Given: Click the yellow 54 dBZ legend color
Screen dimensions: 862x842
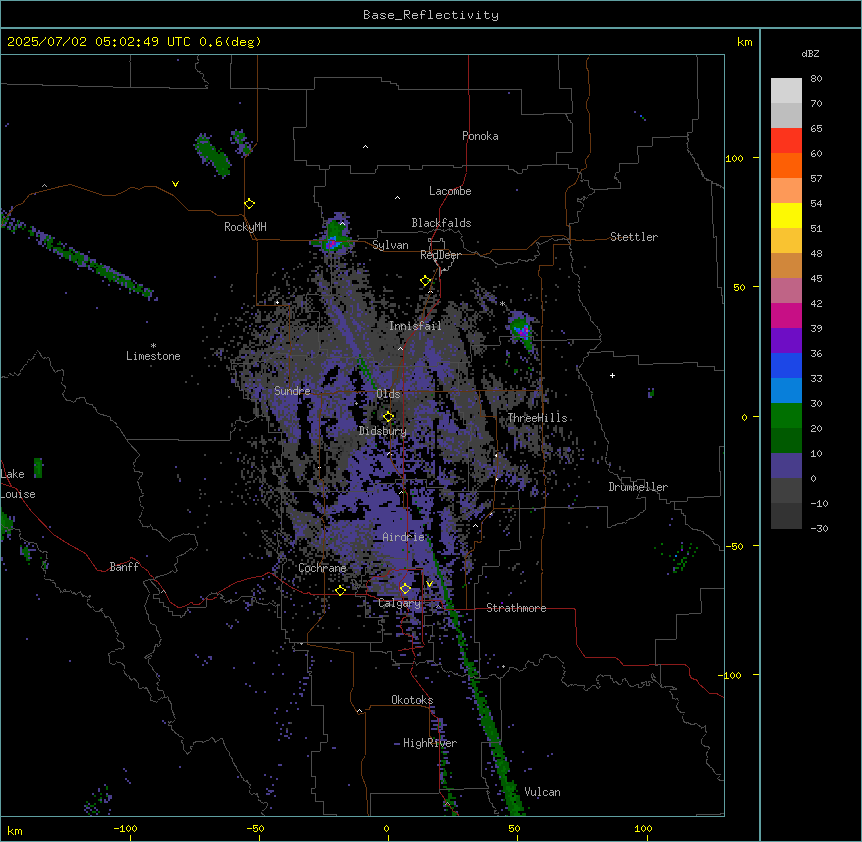Looking at the screenshot, I should click(786, 215).
